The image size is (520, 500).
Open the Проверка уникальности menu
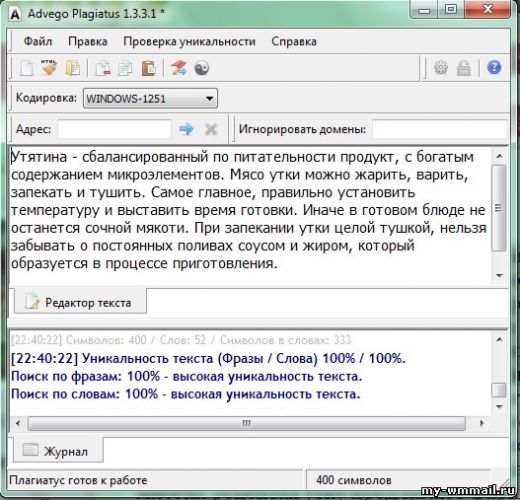[189, 41]
